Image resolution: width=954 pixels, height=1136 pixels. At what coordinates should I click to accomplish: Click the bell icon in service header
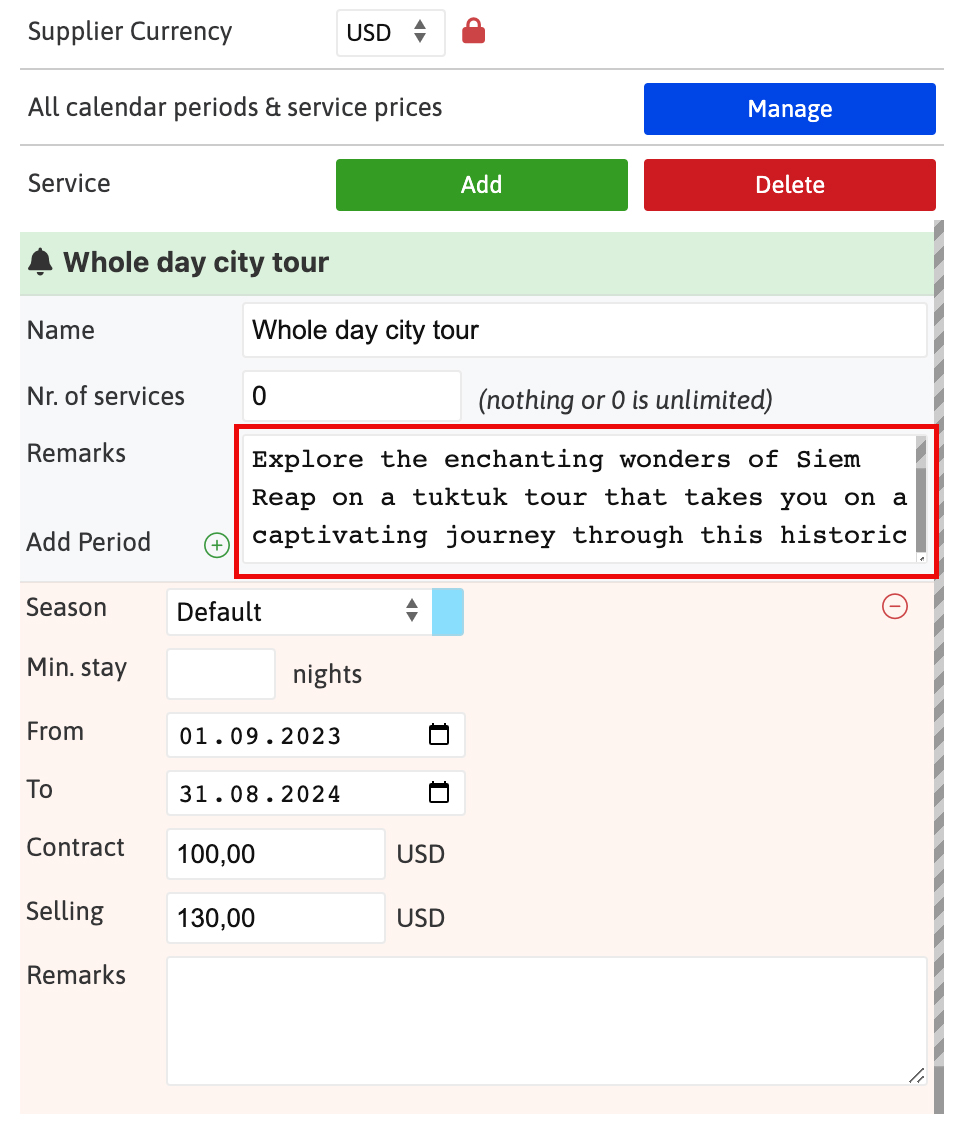[x=41, y=262]
